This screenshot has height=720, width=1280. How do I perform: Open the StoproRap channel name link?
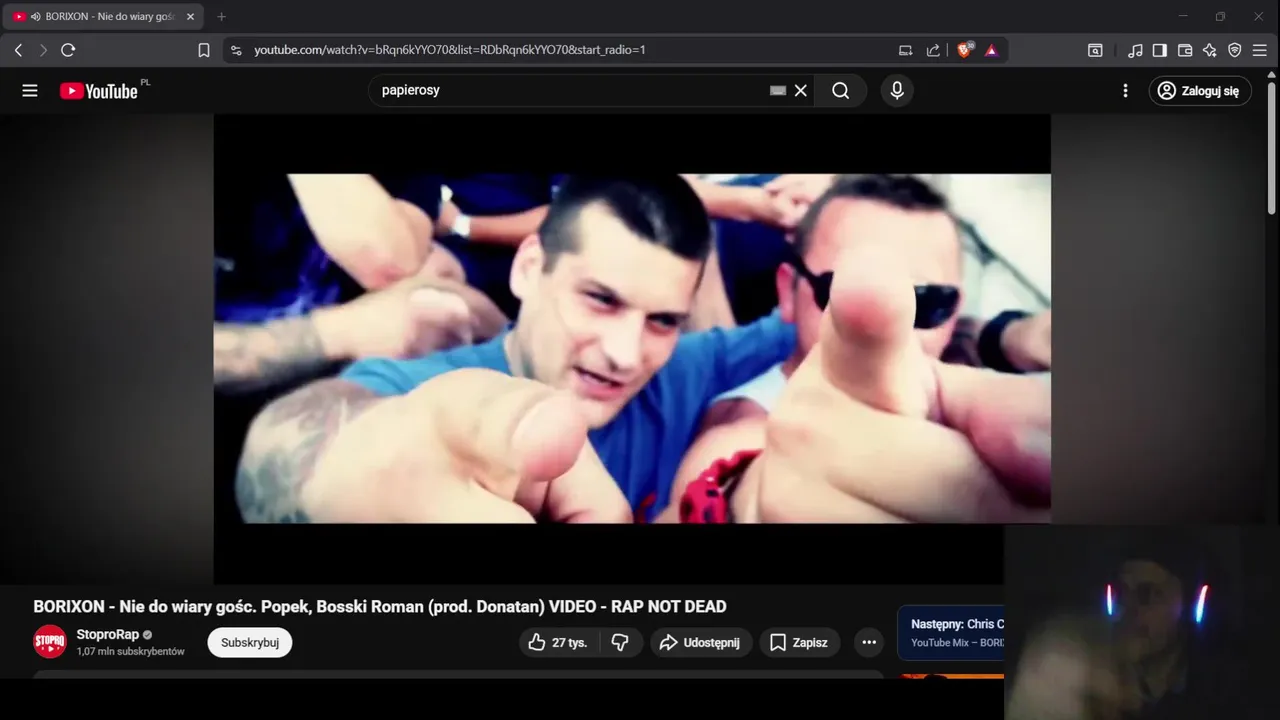pos(108,635)
